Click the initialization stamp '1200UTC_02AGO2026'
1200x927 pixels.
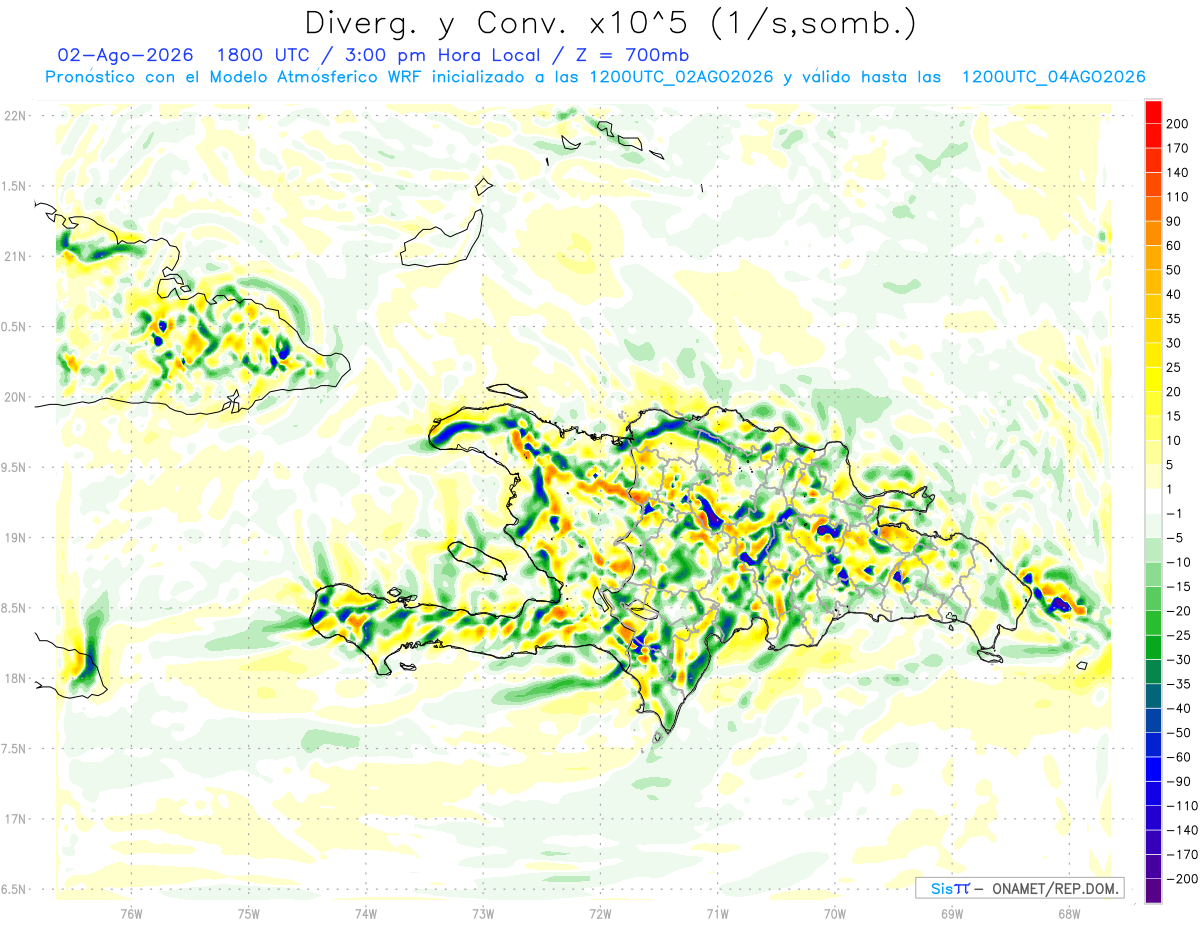pos(681,77)
